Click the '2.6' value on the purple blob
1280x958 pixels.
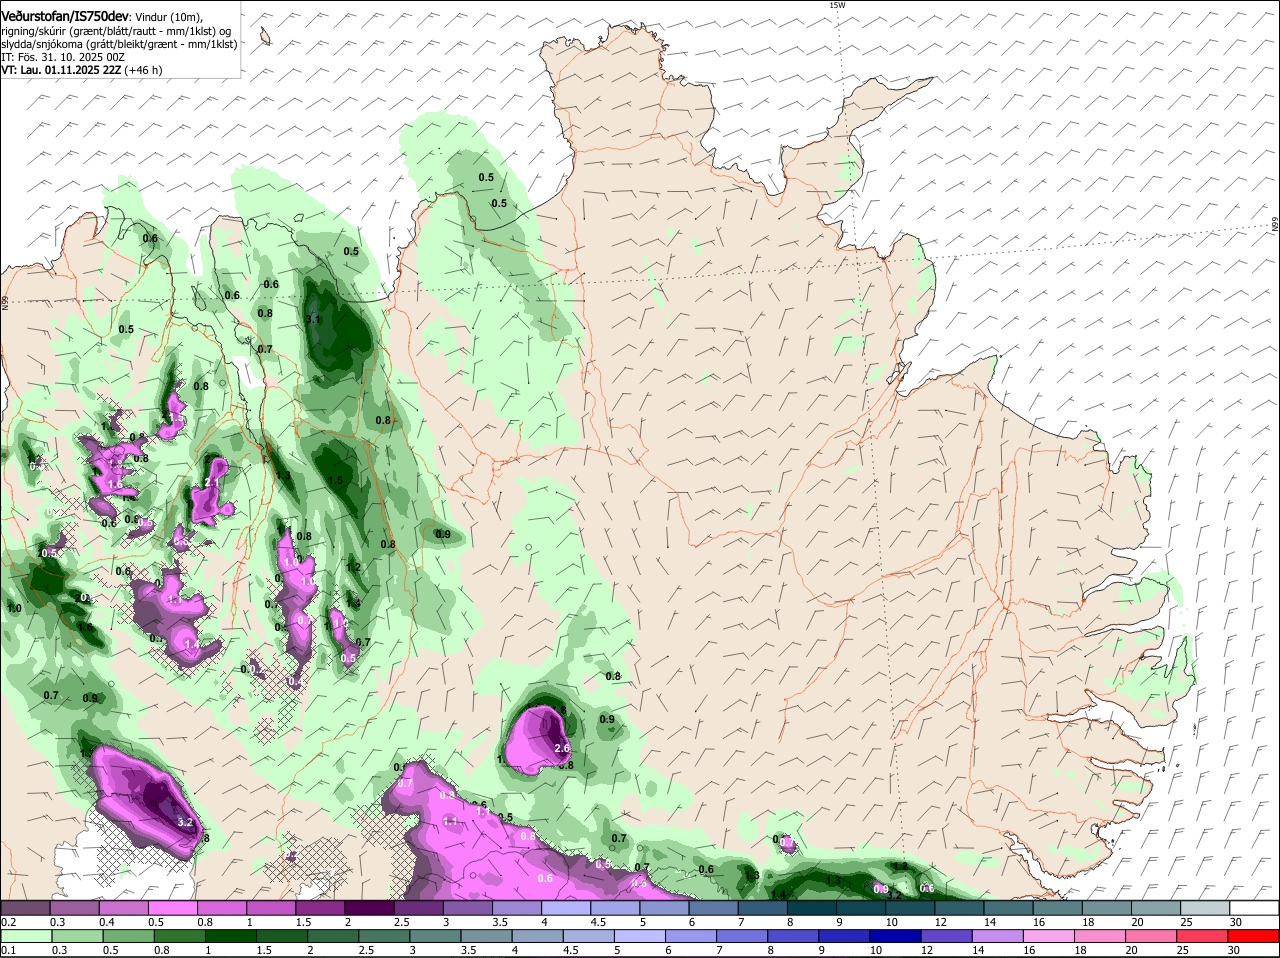pos(561,748)
